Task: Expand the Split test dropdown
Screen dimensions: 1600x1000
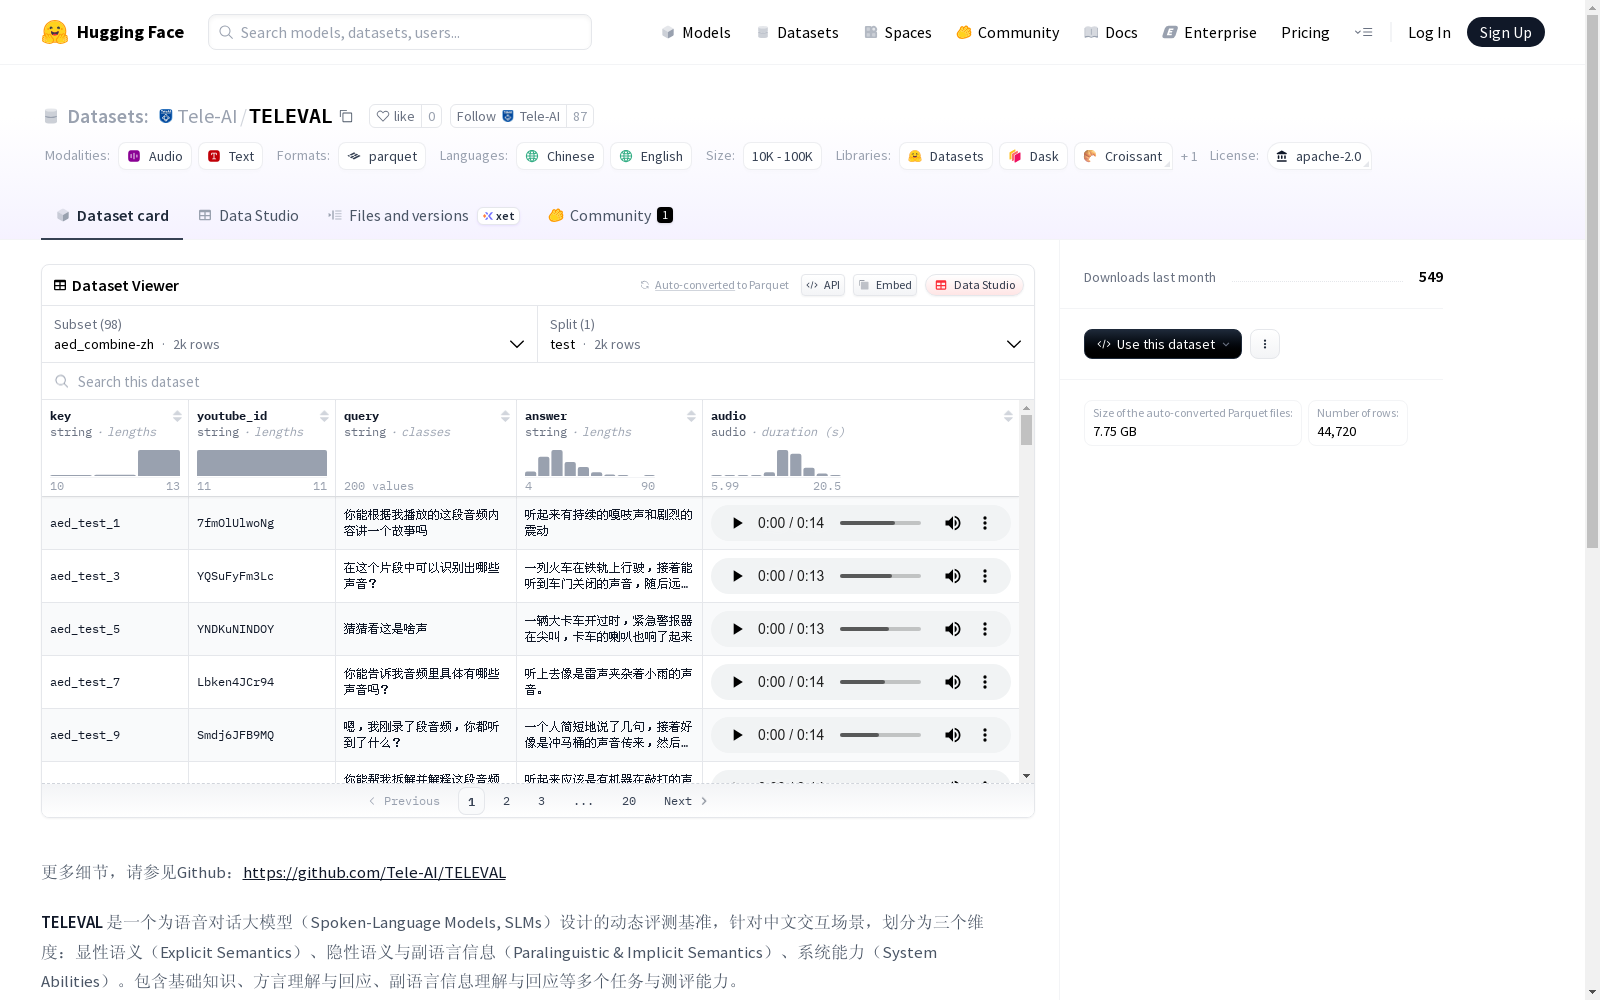Action: click(x=786, y=334)
